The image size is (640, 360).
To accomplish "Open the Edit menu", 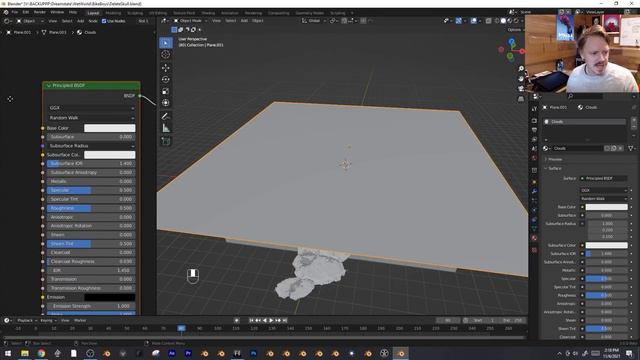I will [26, 13].
